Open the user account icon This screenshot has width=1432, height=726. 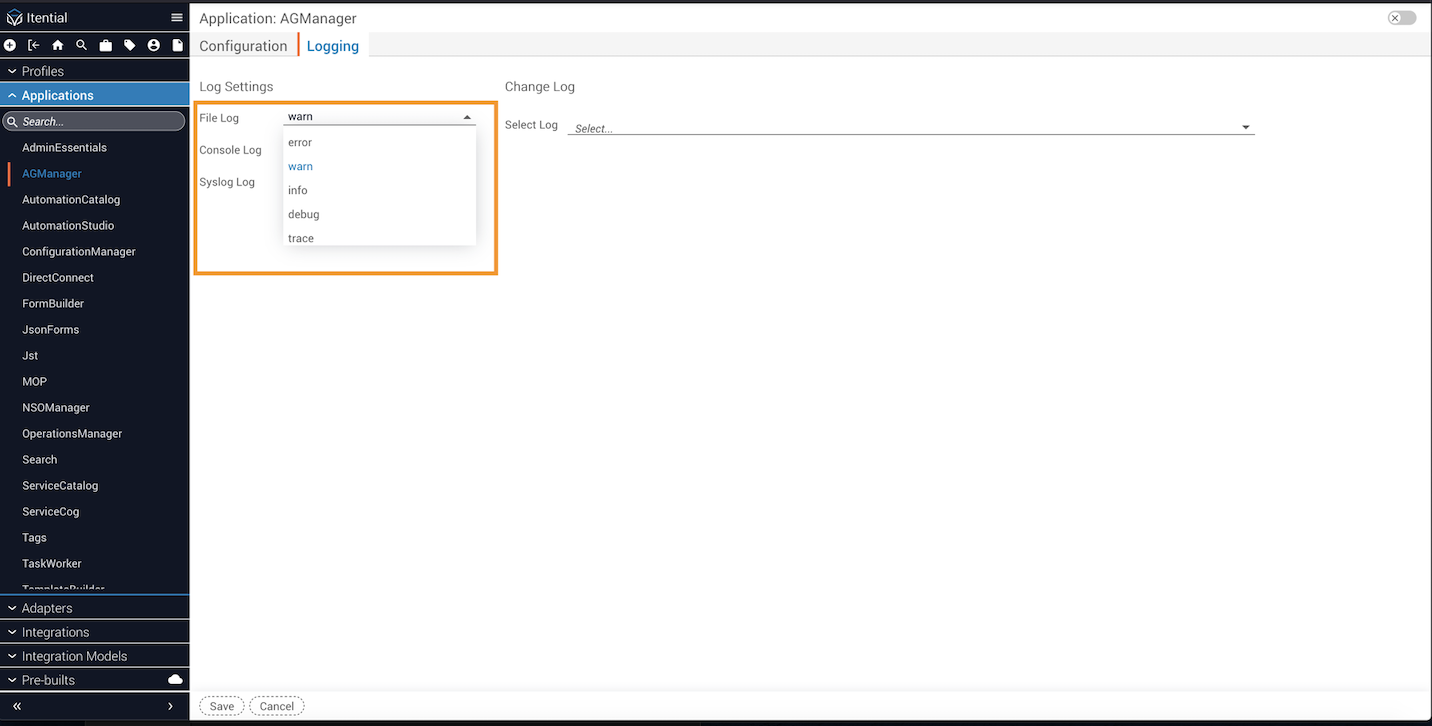pyautogui.click(x=154, y=45)
